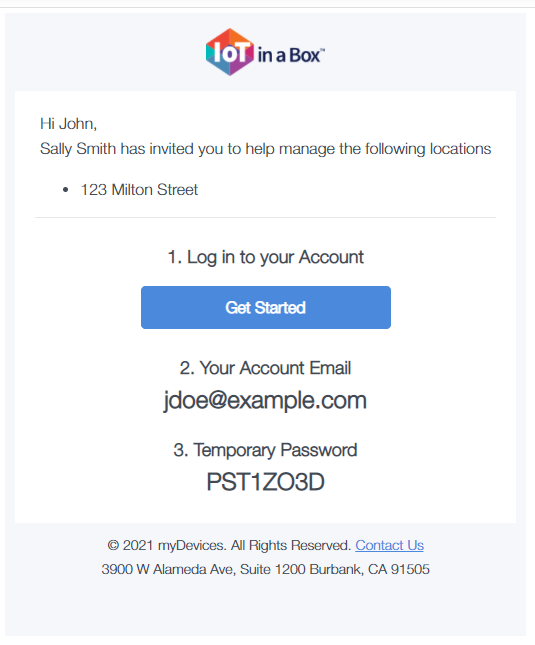Click the horizontal divider under locations list
The width and height of the screenshot is (535, 645).
266,217
